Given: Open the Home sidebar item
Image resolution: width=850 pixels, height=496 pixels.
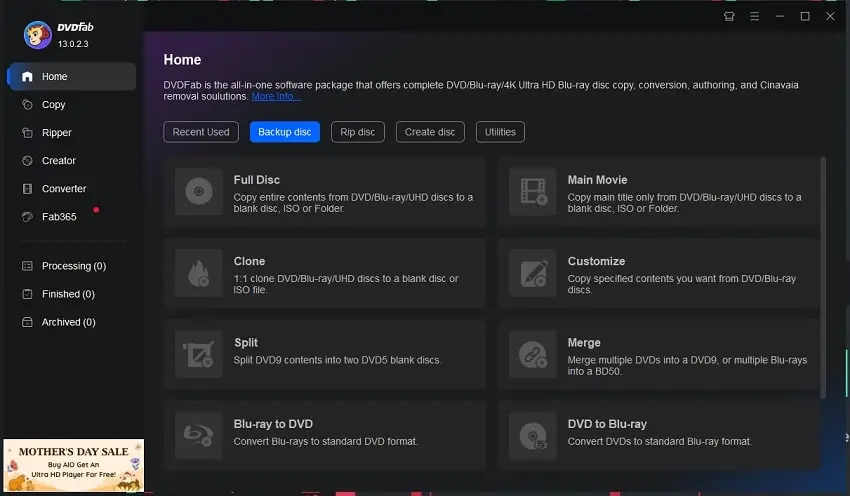Looking at the screenshot, I should pos(72,76).
